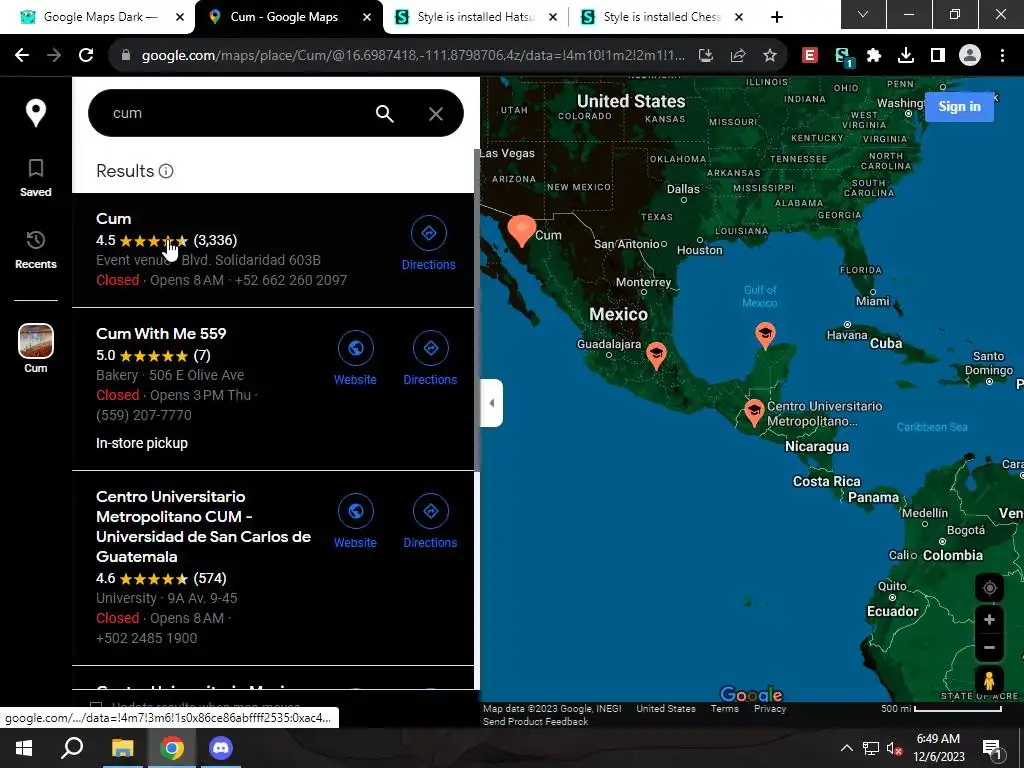Open the Recents history panel
This screenshot has width=1024, height=768.
click(x=35, y=249)
